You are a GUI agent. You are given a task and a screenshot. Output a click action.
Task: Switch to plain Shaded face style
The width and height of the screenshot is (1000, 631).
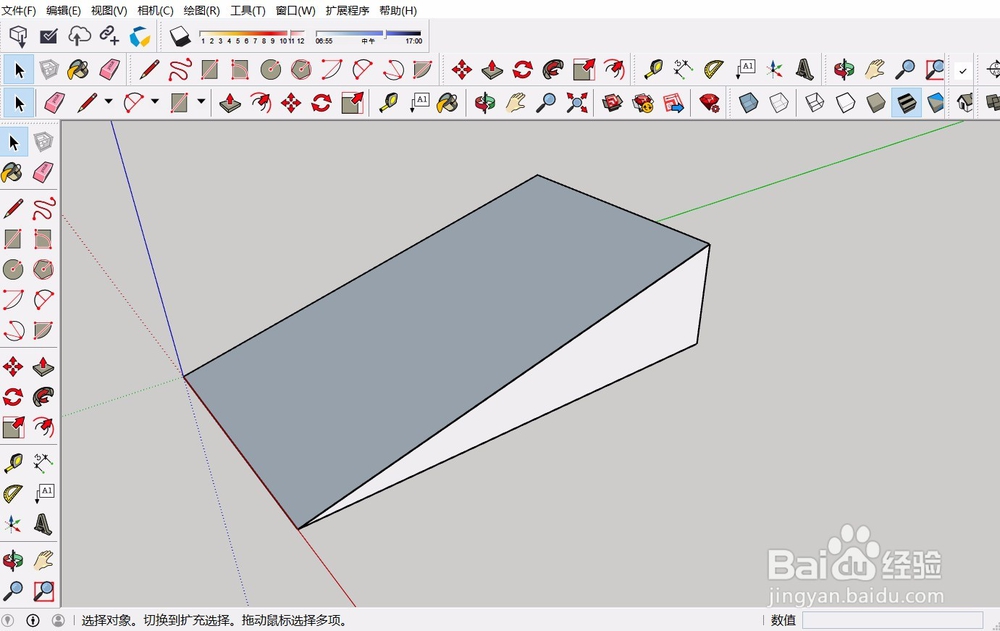[x=876, y=103]
